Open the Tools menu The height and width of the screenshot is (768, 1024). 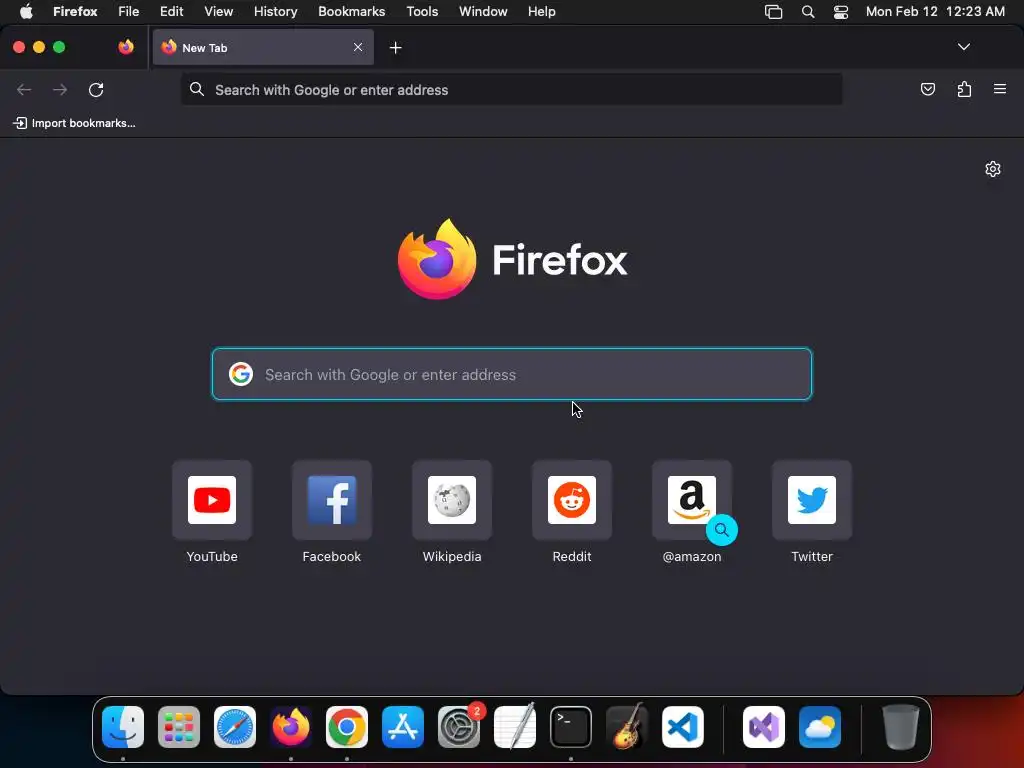click(x=422, y=12)
